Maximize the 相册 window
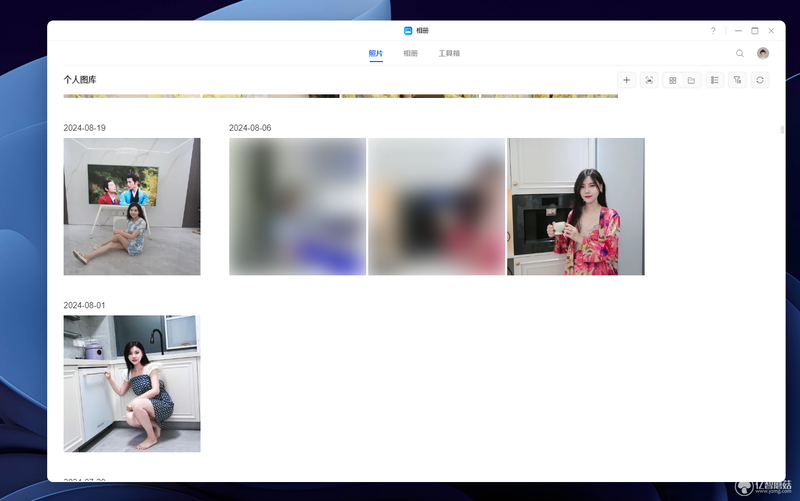800x501 pixels. 755,31
